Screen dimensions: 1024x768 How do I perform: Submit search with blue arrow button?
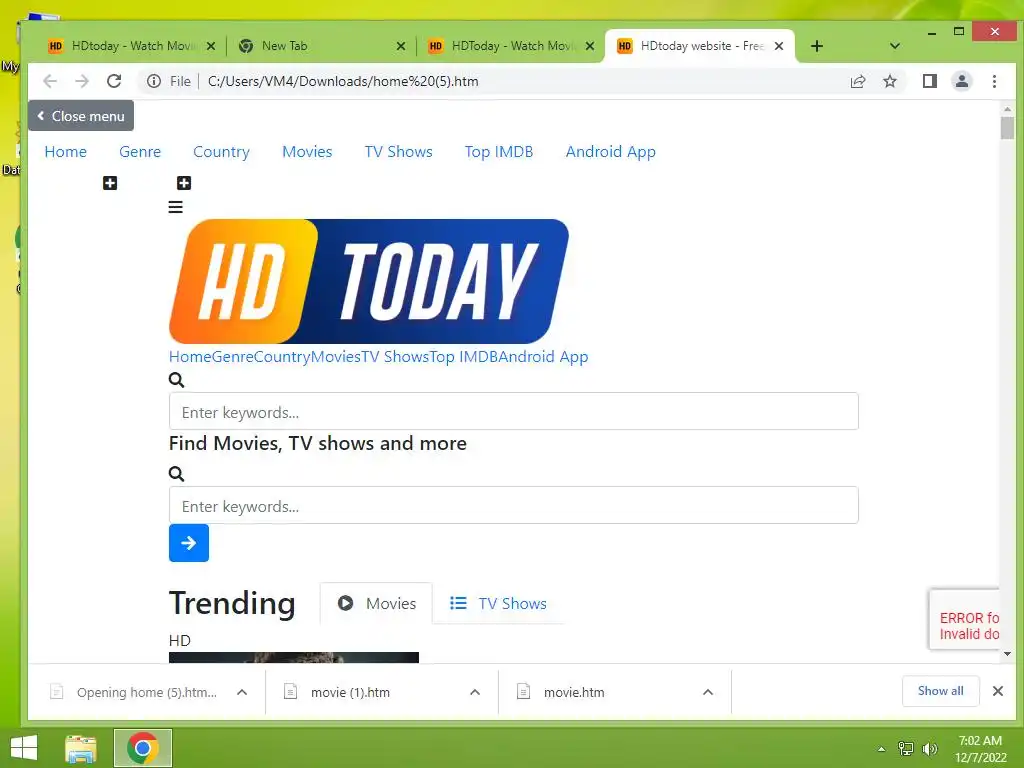tap(189, 543)
